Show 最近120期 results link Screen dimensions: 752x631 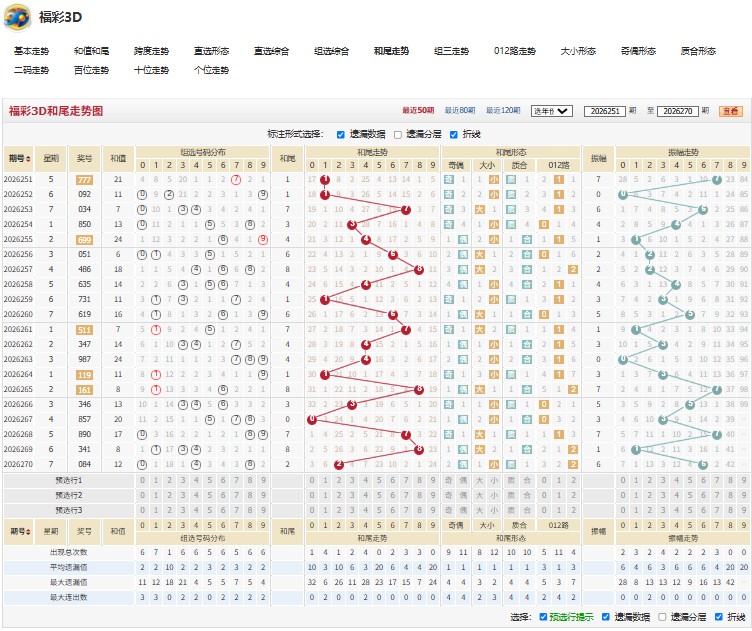pyautogui.click(x=503, y=110)
